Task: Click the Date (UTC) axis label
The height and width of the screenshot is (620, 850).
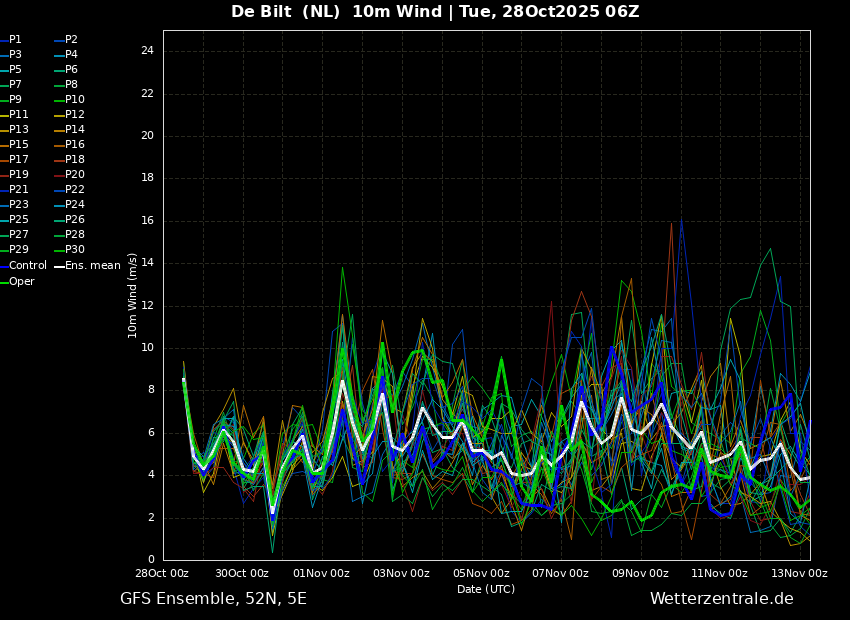Action: (x=486, y=589)
